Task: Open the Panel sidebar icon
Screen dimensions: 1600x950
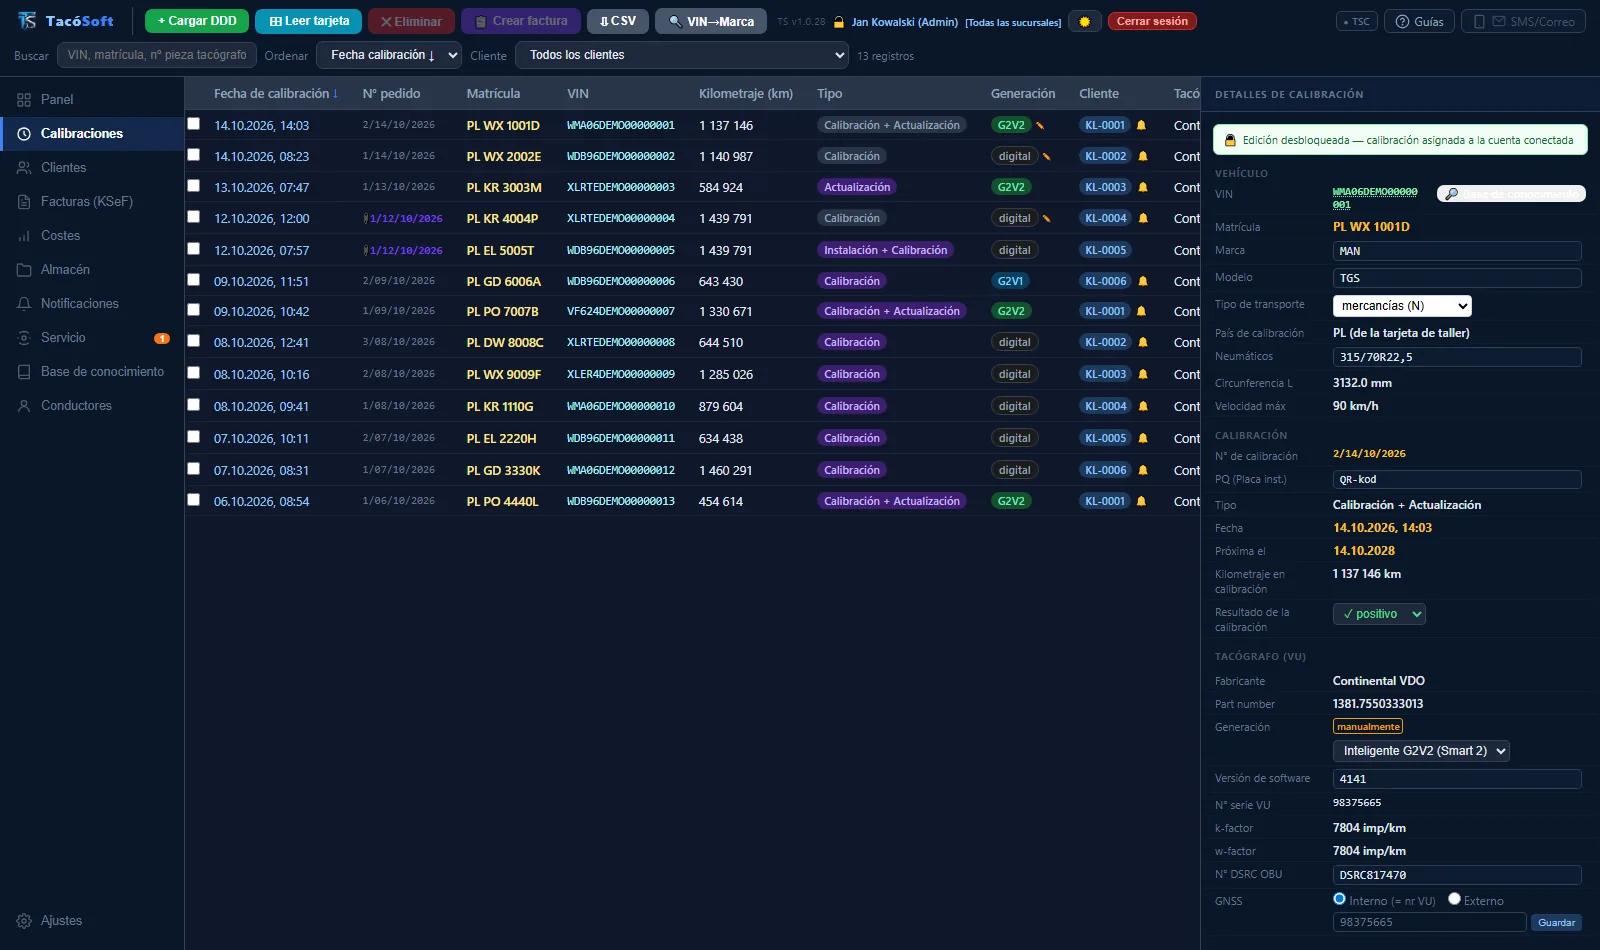Action: 24,100
